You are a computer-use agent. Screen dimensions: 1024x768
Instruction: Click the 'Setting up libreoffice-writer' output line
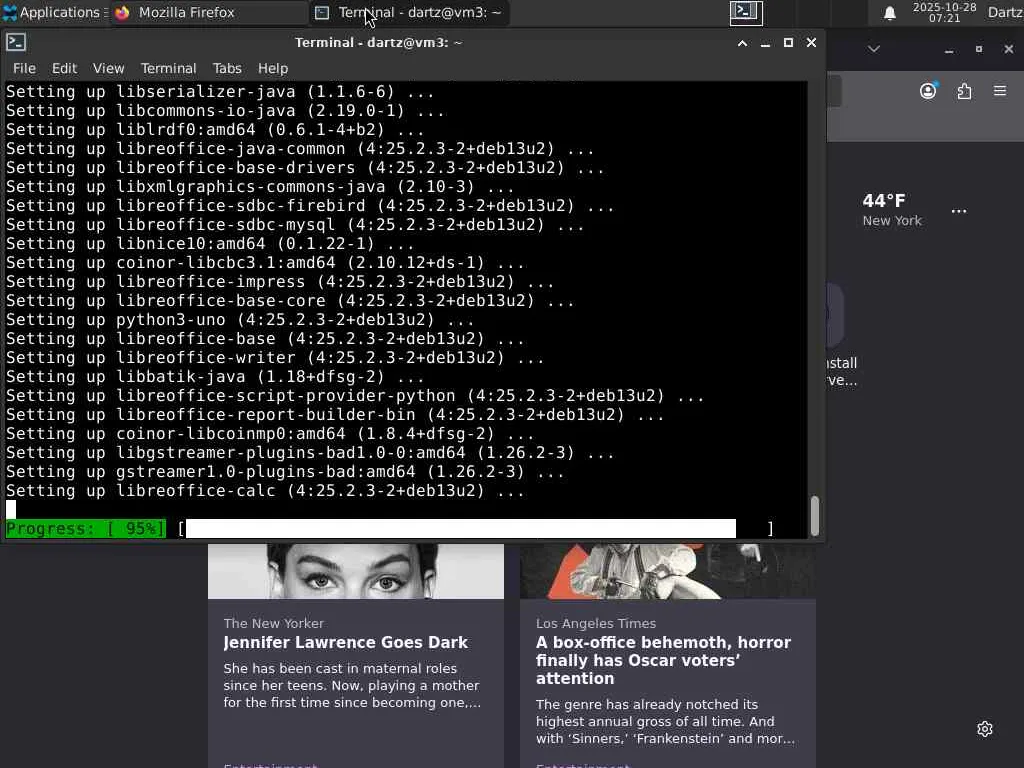275,357
